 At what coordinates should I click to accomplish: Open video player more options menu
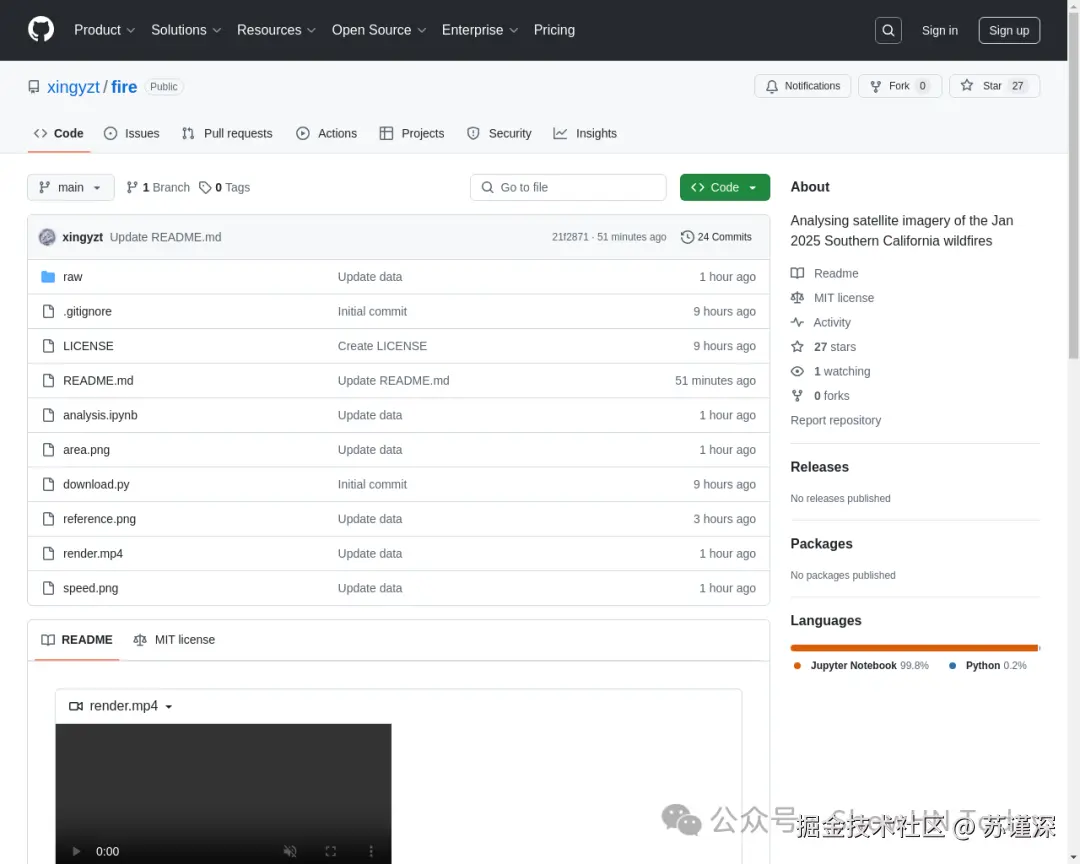(371, 852)
